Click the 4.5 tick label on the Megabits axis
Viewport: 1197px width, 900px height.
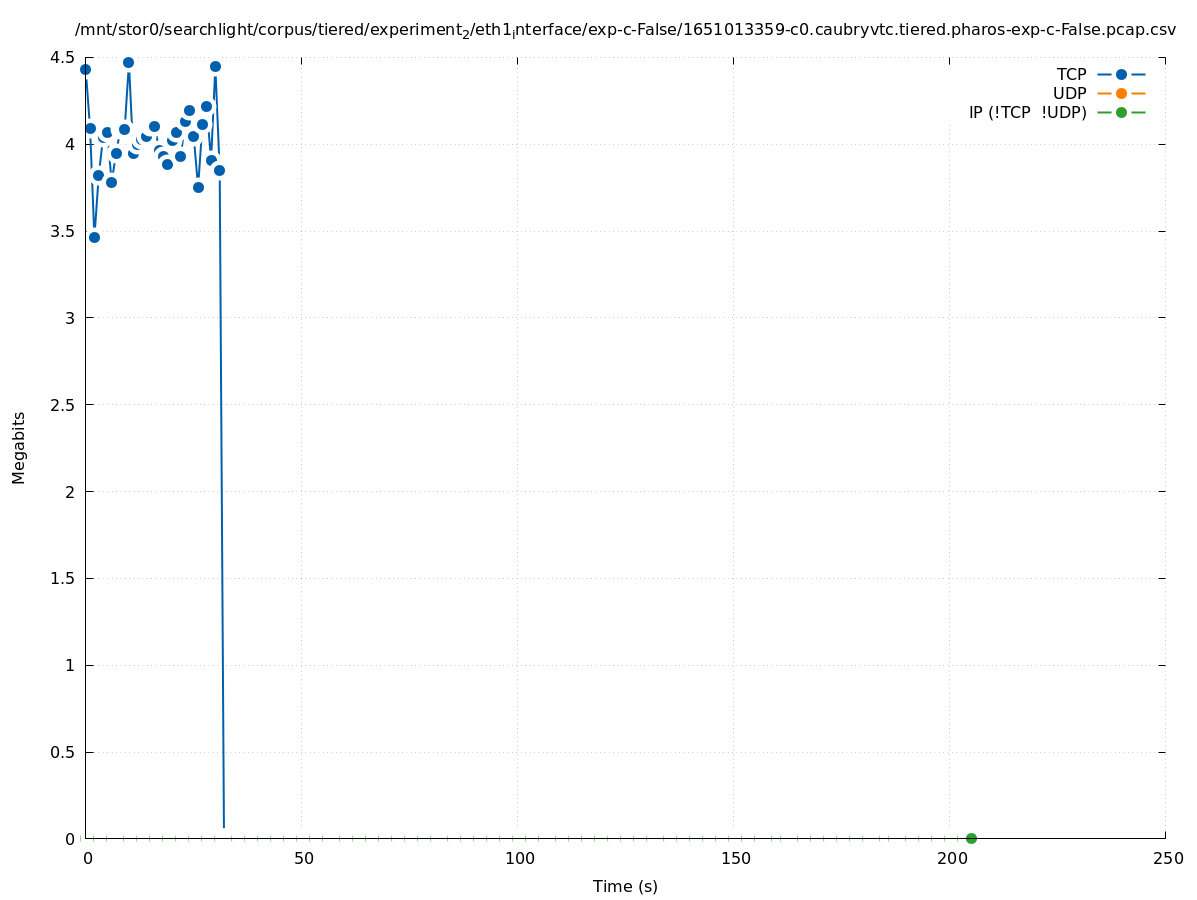coord(62,57)
